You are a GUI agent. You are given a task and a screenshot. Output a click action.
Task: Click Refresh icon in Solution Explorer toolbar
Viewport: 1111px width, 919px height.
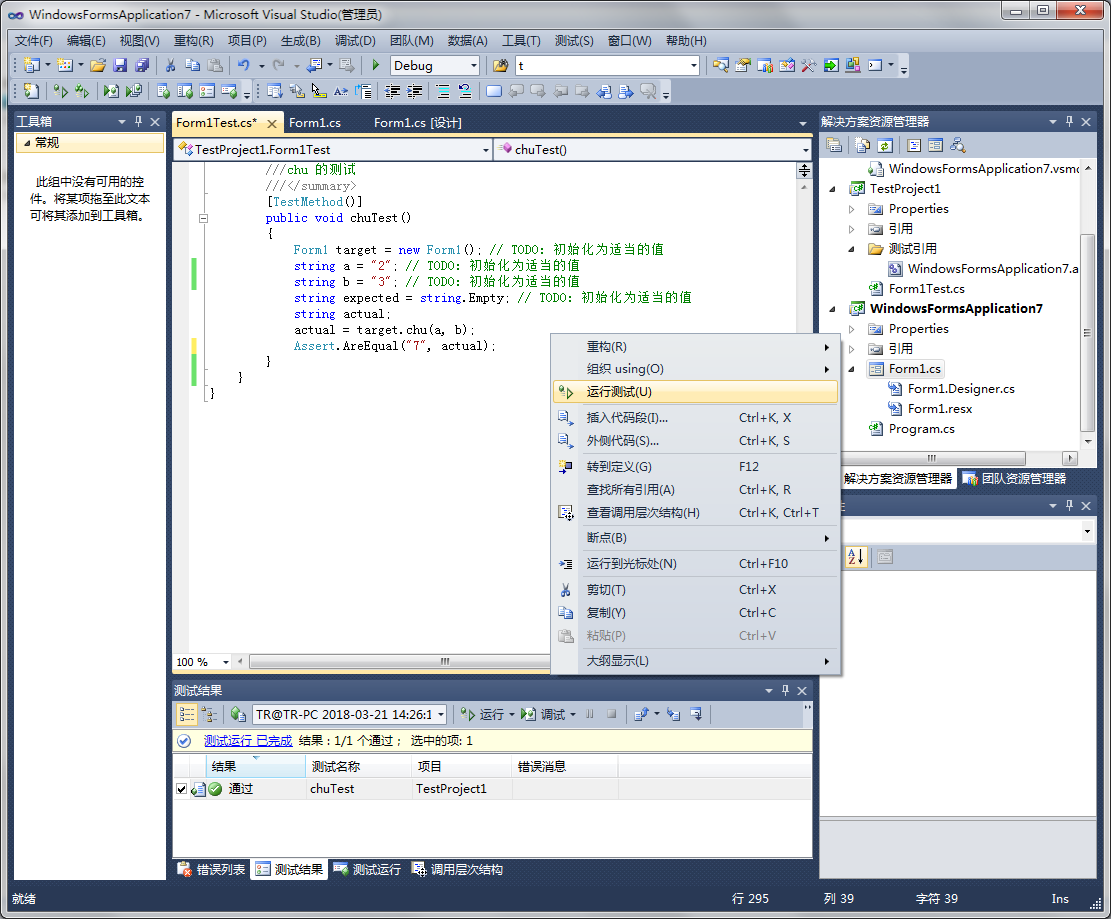(x=884, y=145)
